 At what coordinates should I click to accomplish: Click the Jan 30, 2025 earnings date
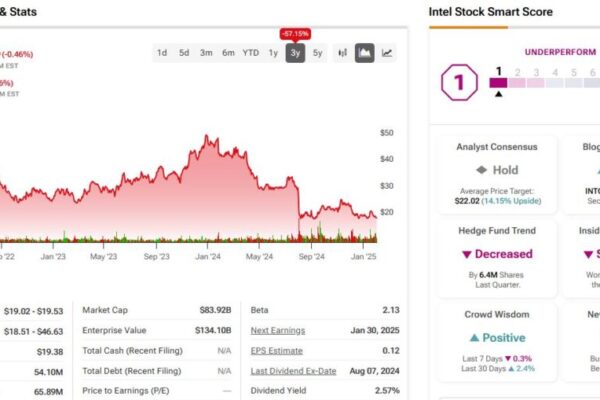point(375,330)
